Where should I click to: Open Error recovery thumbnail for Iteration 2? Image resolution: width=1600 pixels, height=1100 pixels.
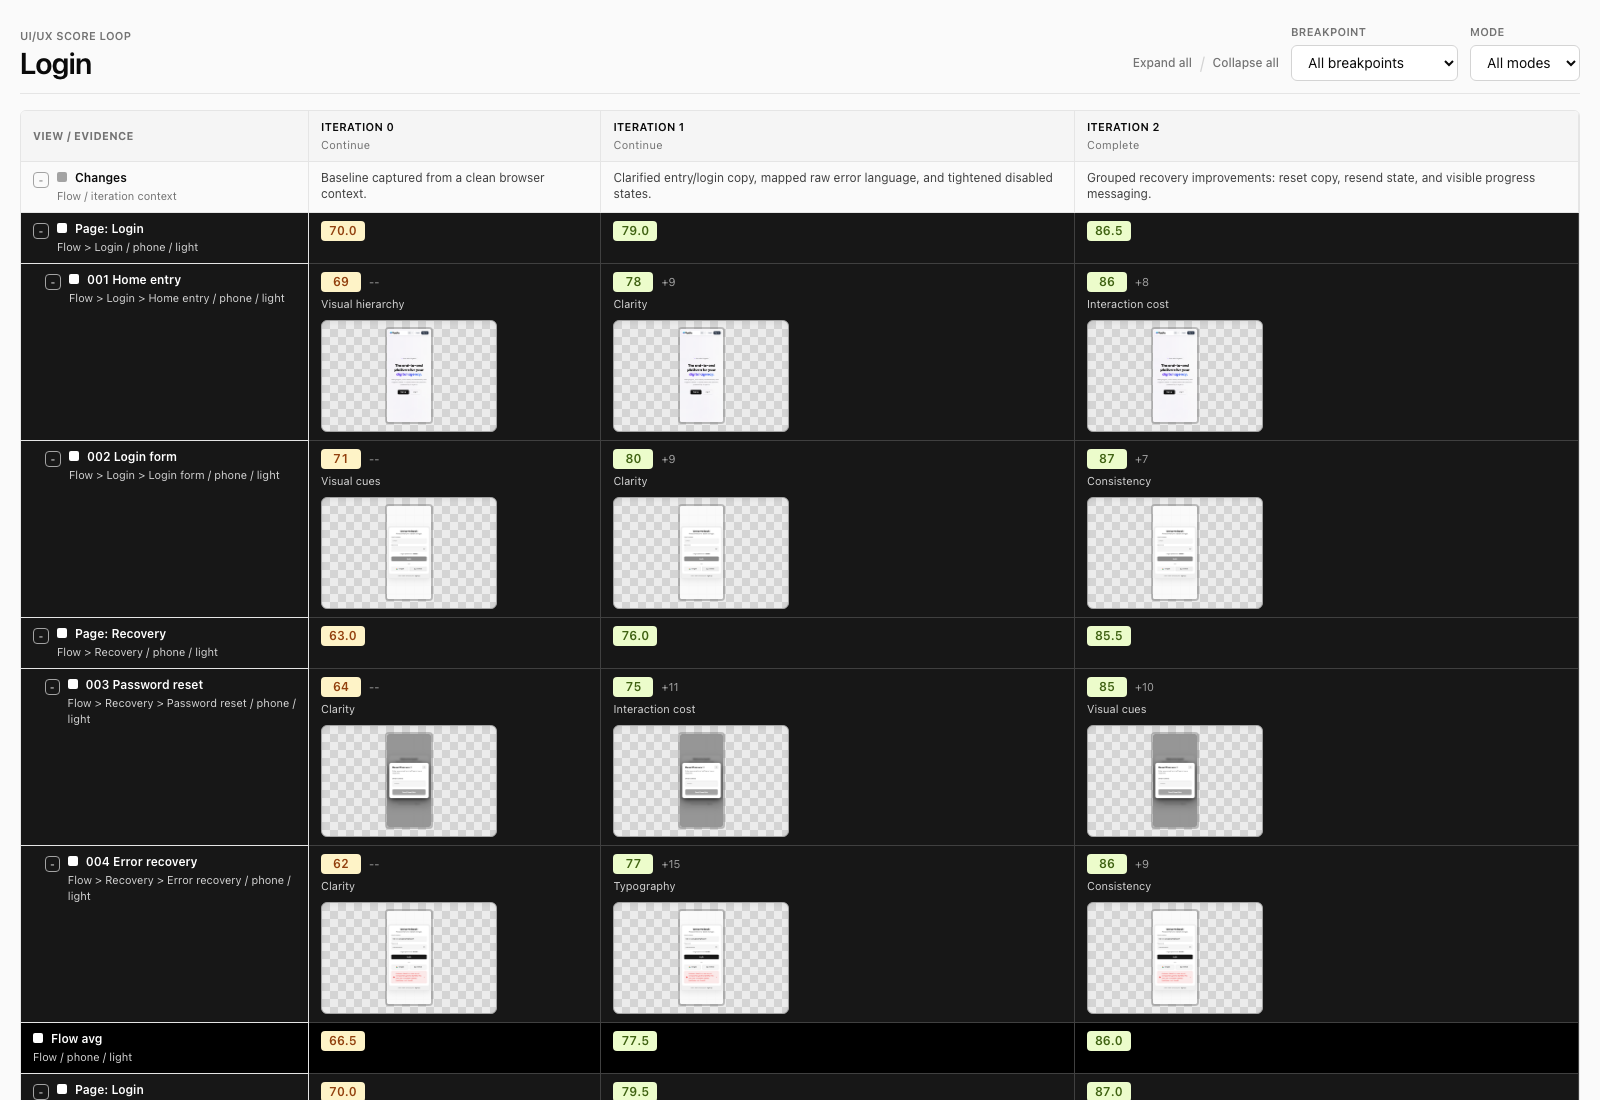(x=1175, y=958)
